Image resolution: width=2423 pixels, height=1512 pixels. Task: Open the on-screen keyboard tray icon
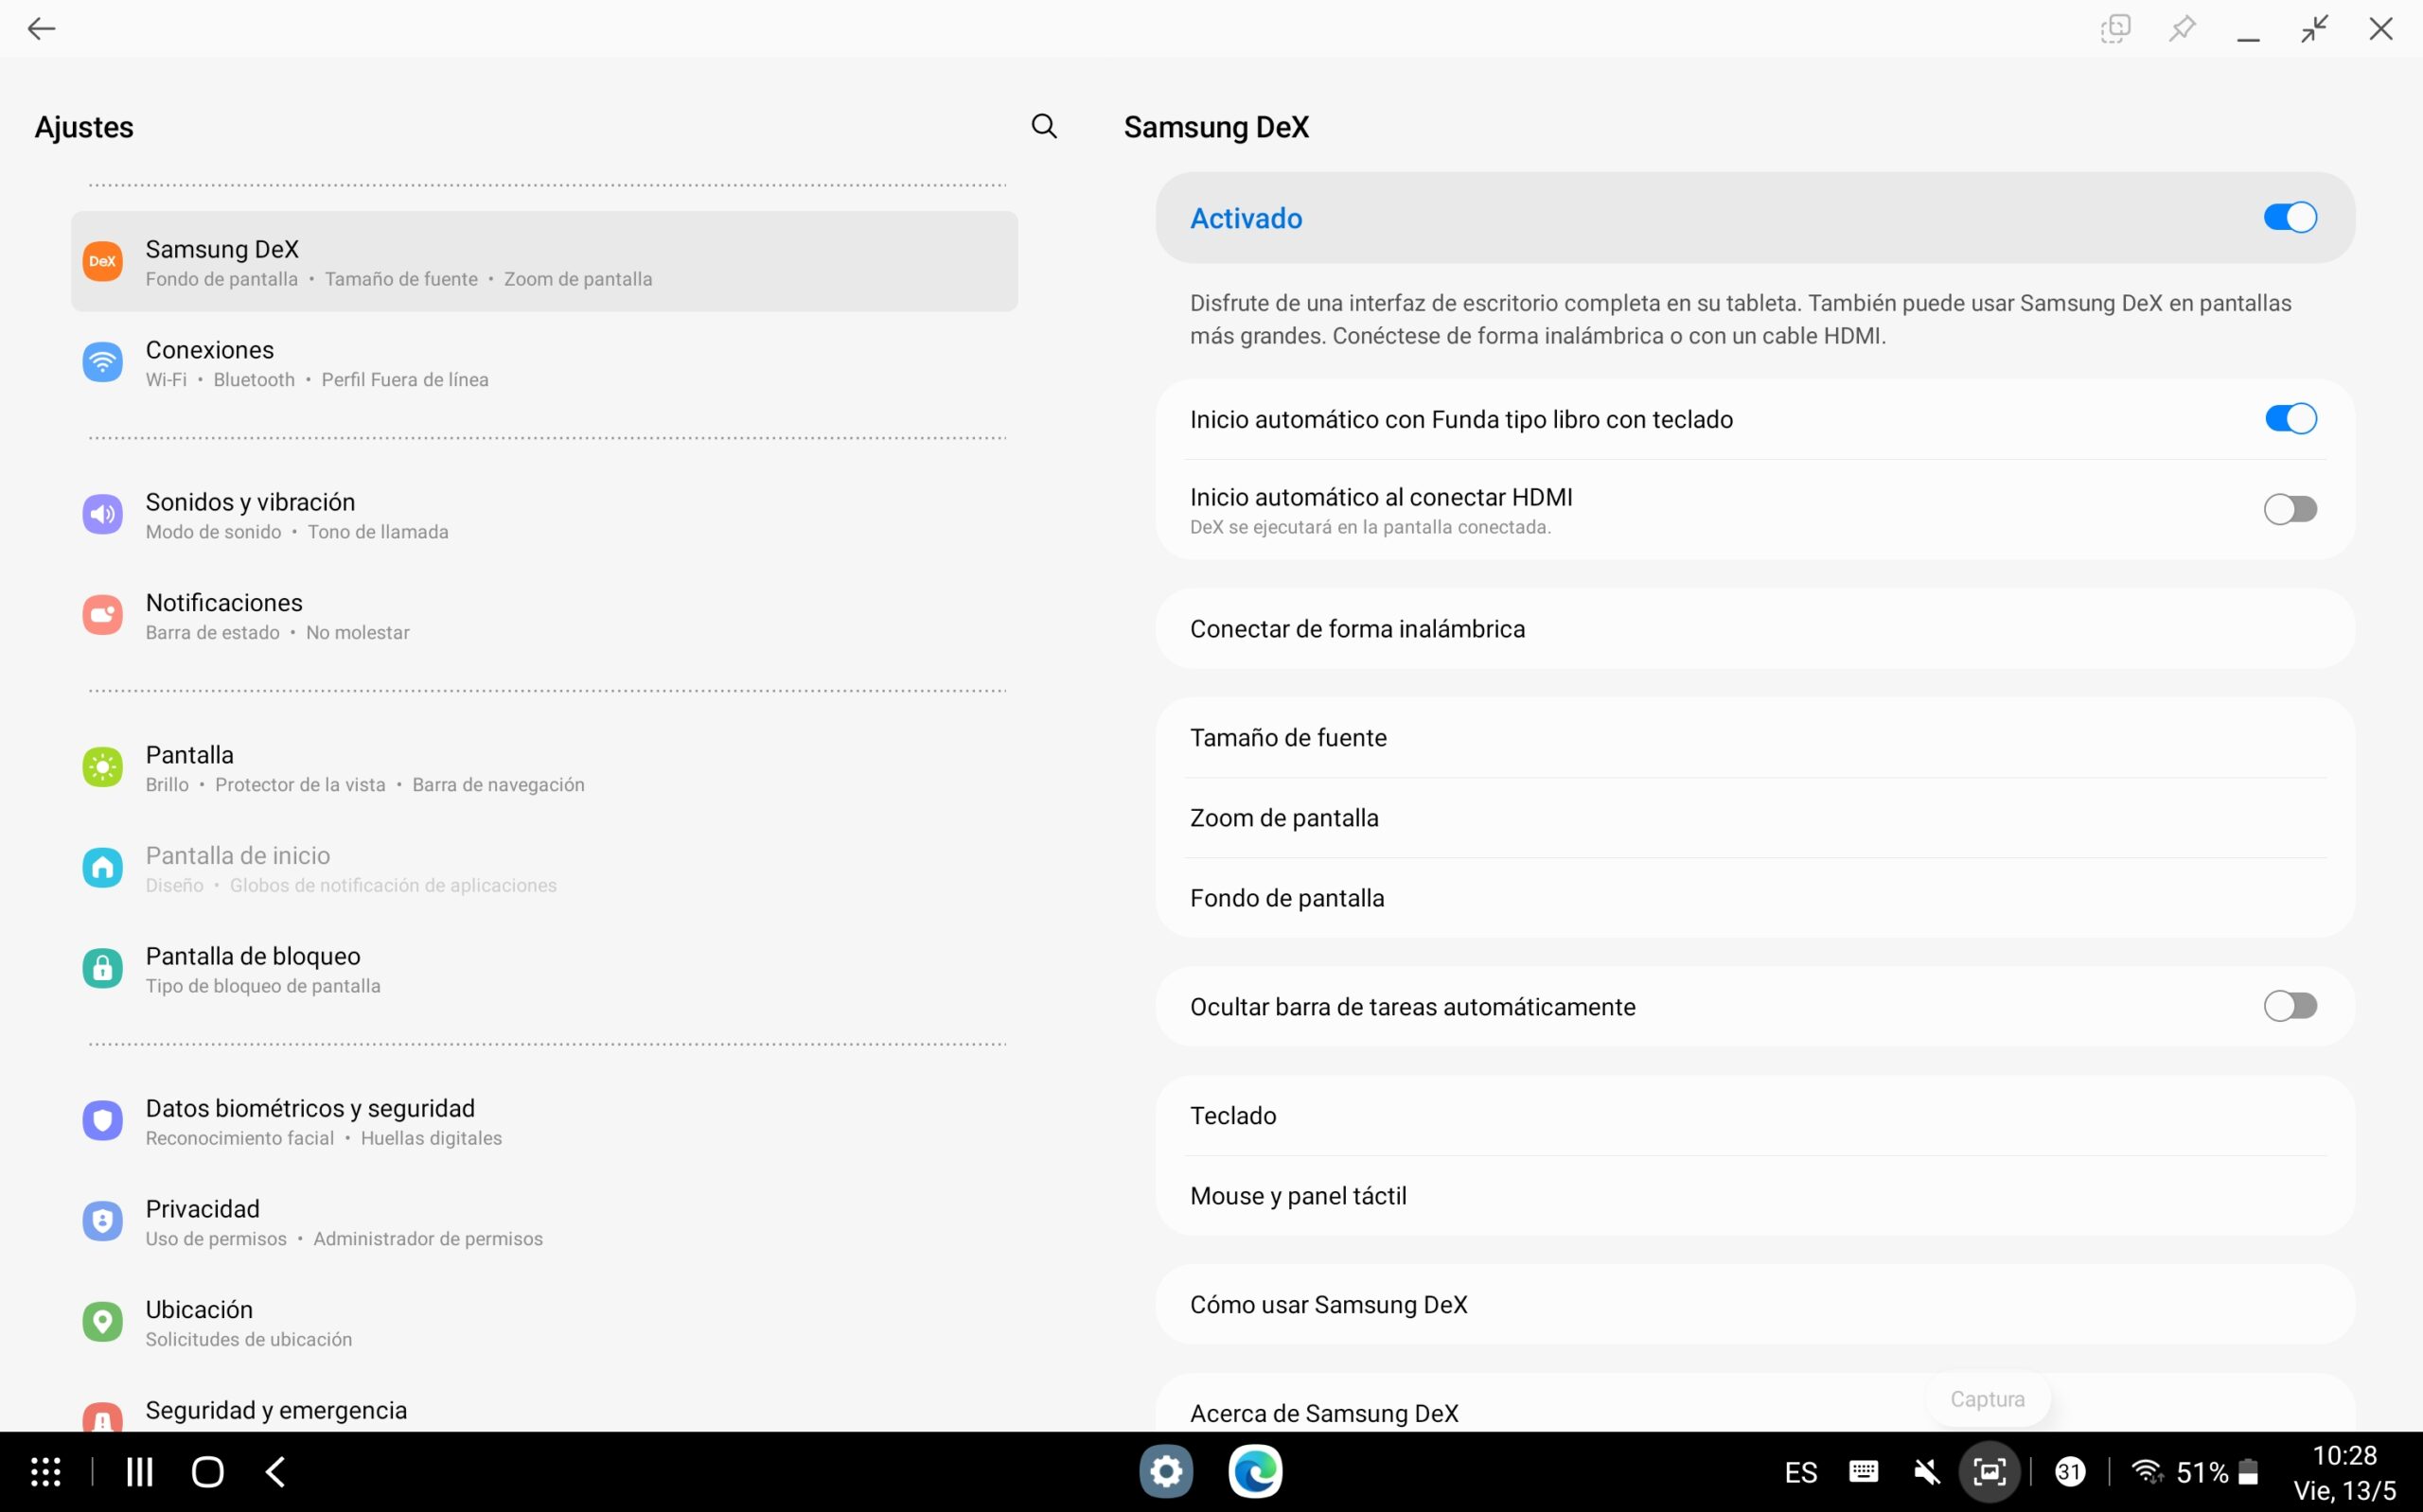pos(1863,1471)
